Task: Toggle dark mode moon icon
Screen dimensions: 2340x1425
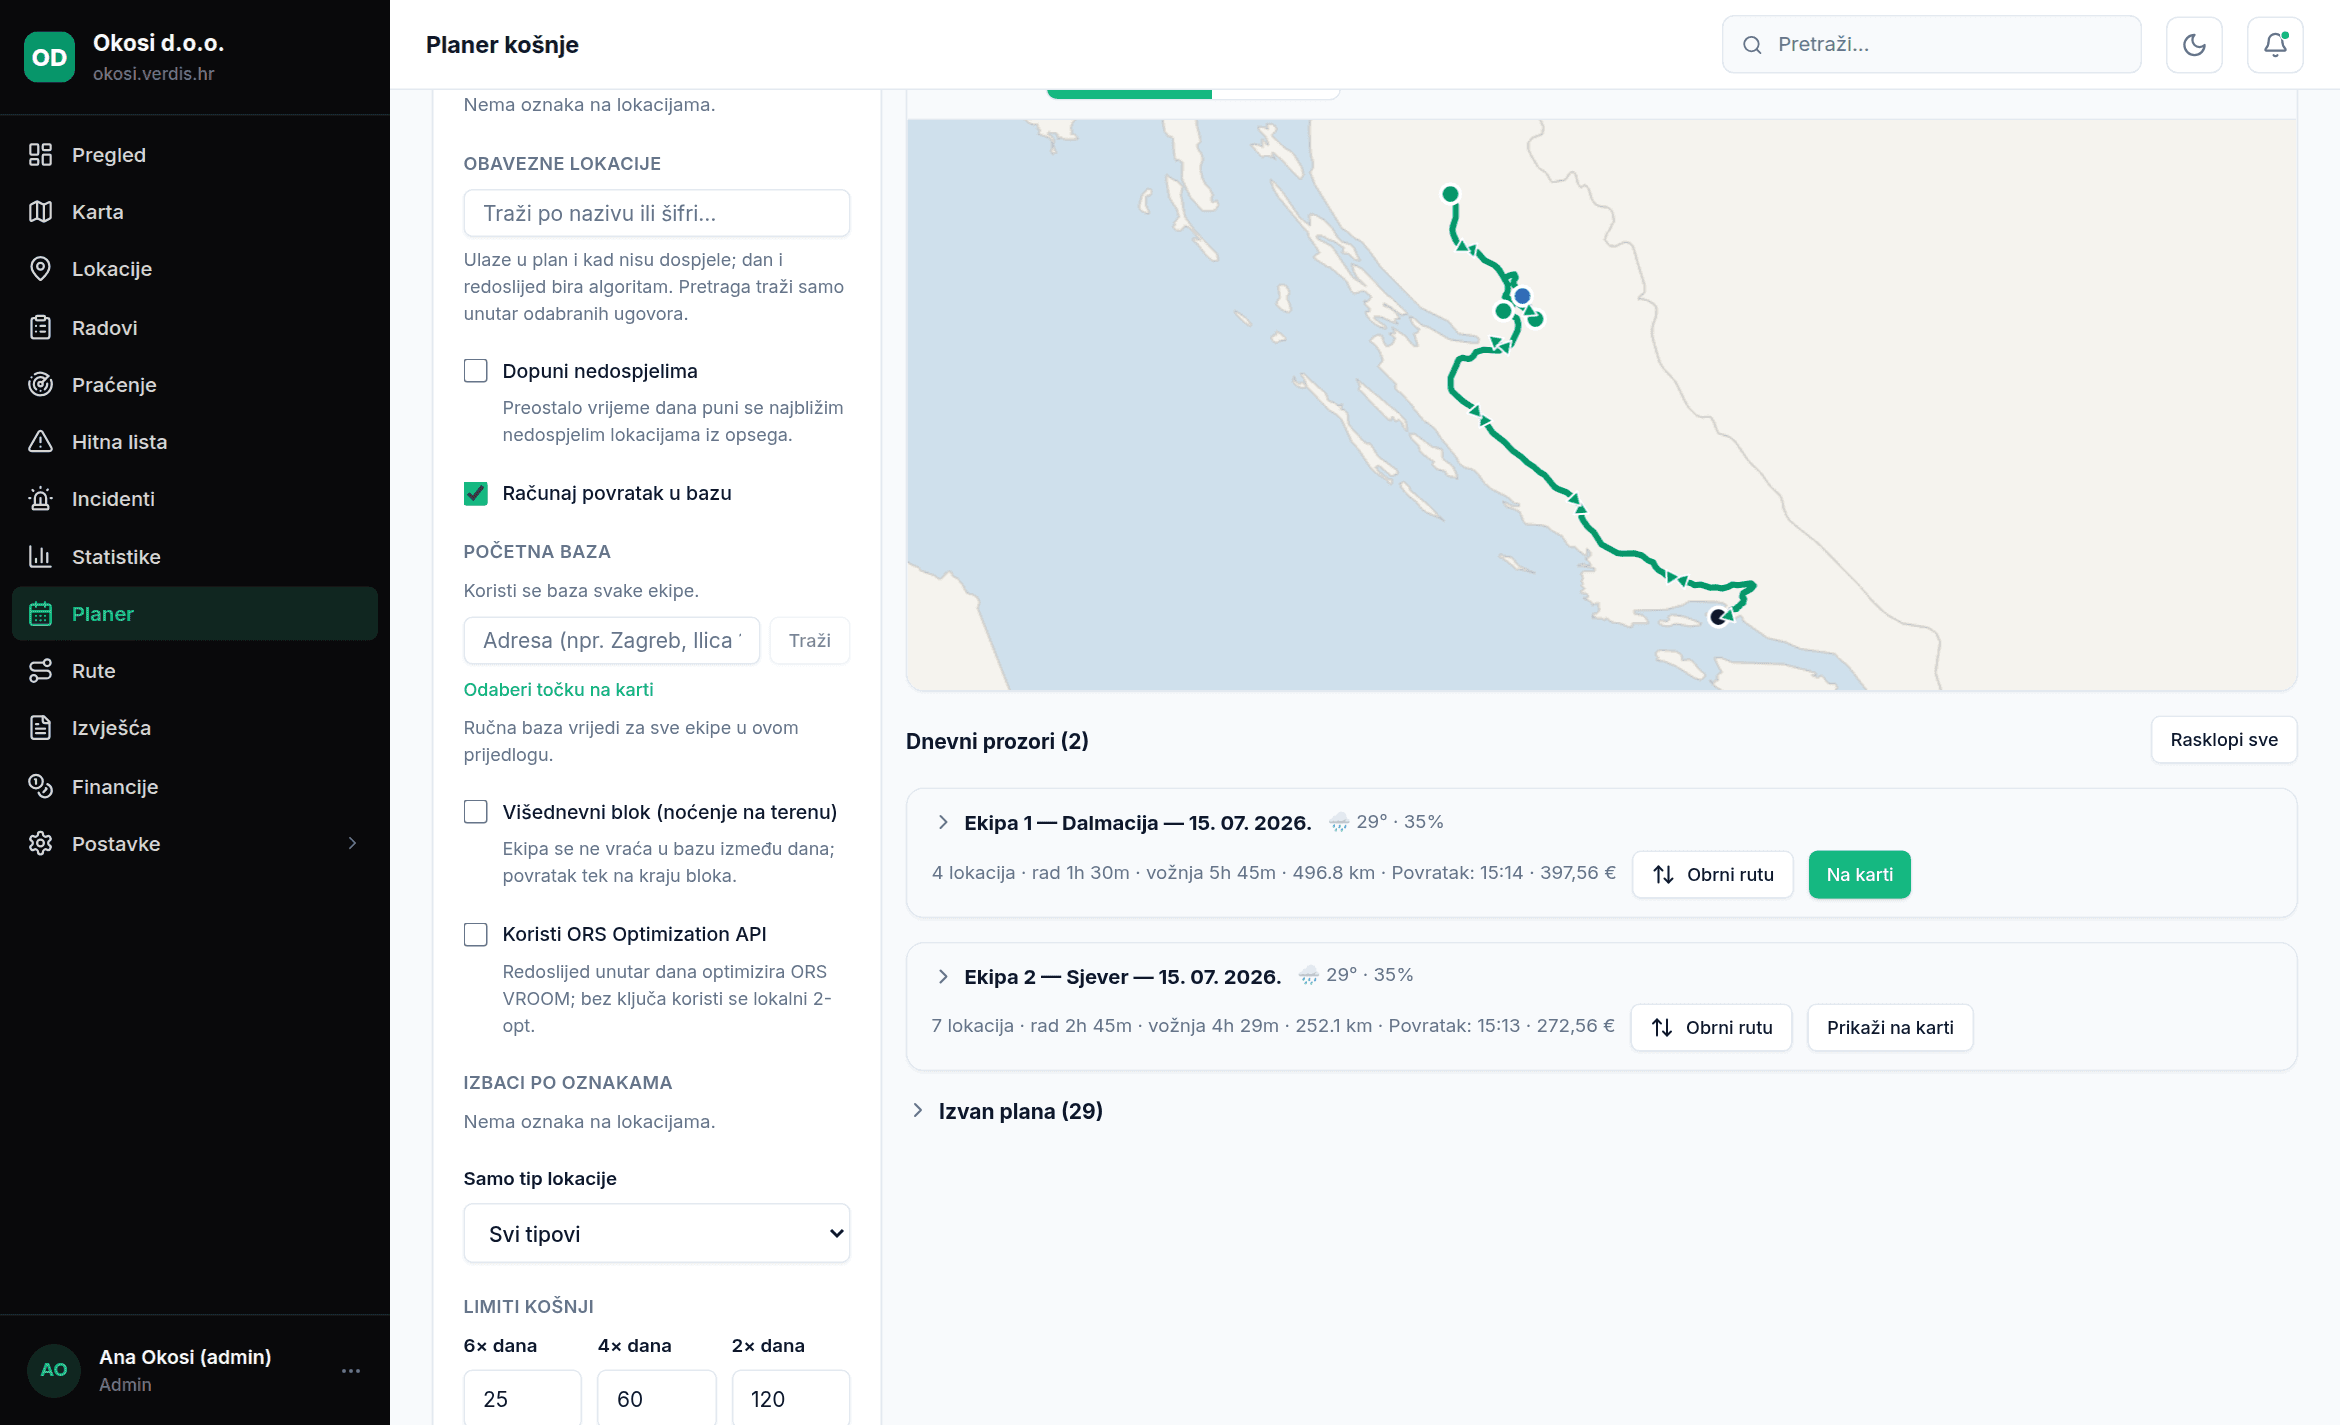Action: click(x=2194, y=45)
